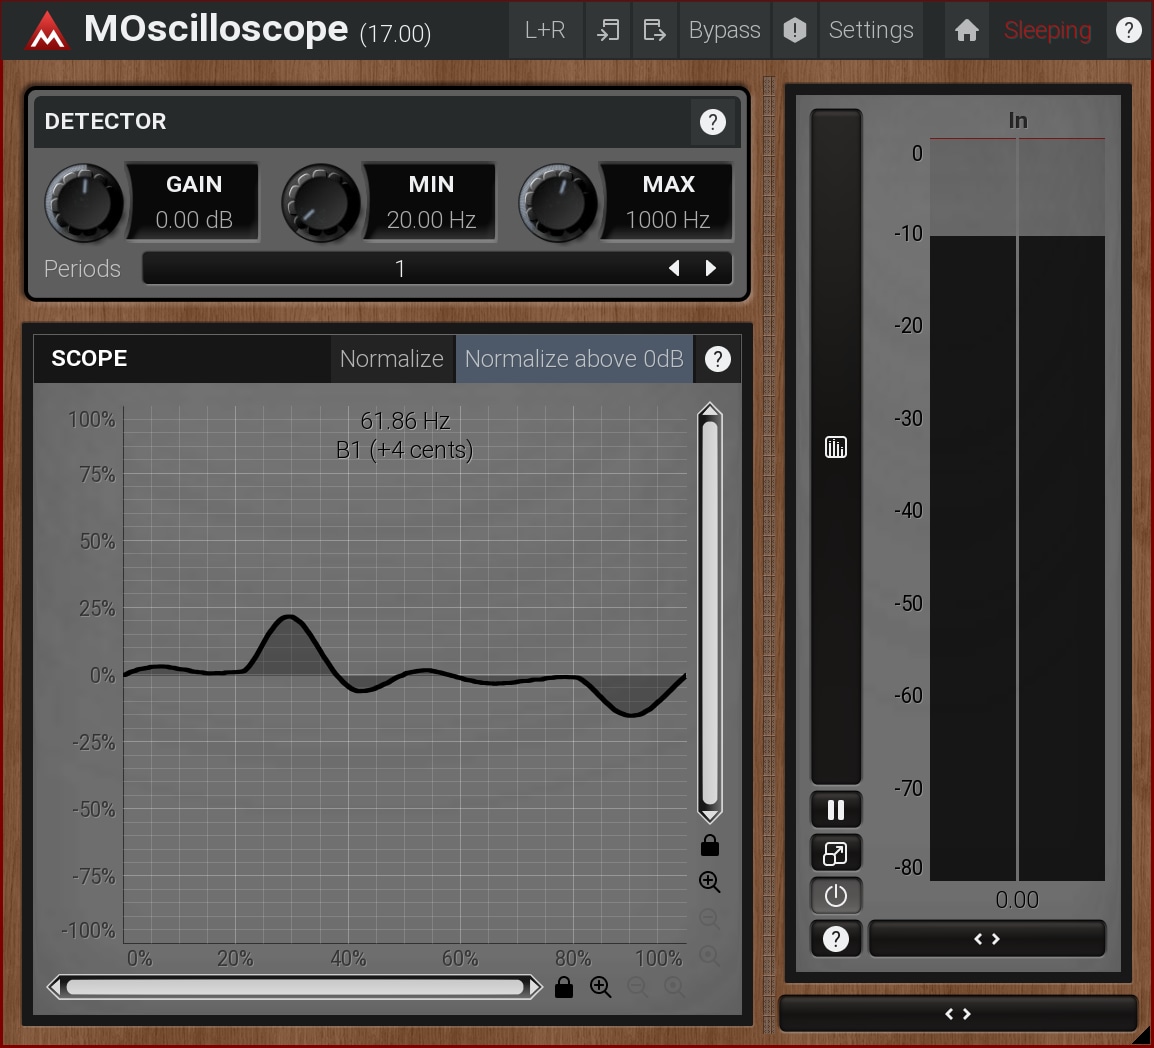Click the GAIN knob in Detector
Image resolution: width=1154 pixels, height=1048 pixels.
point(85,200)
